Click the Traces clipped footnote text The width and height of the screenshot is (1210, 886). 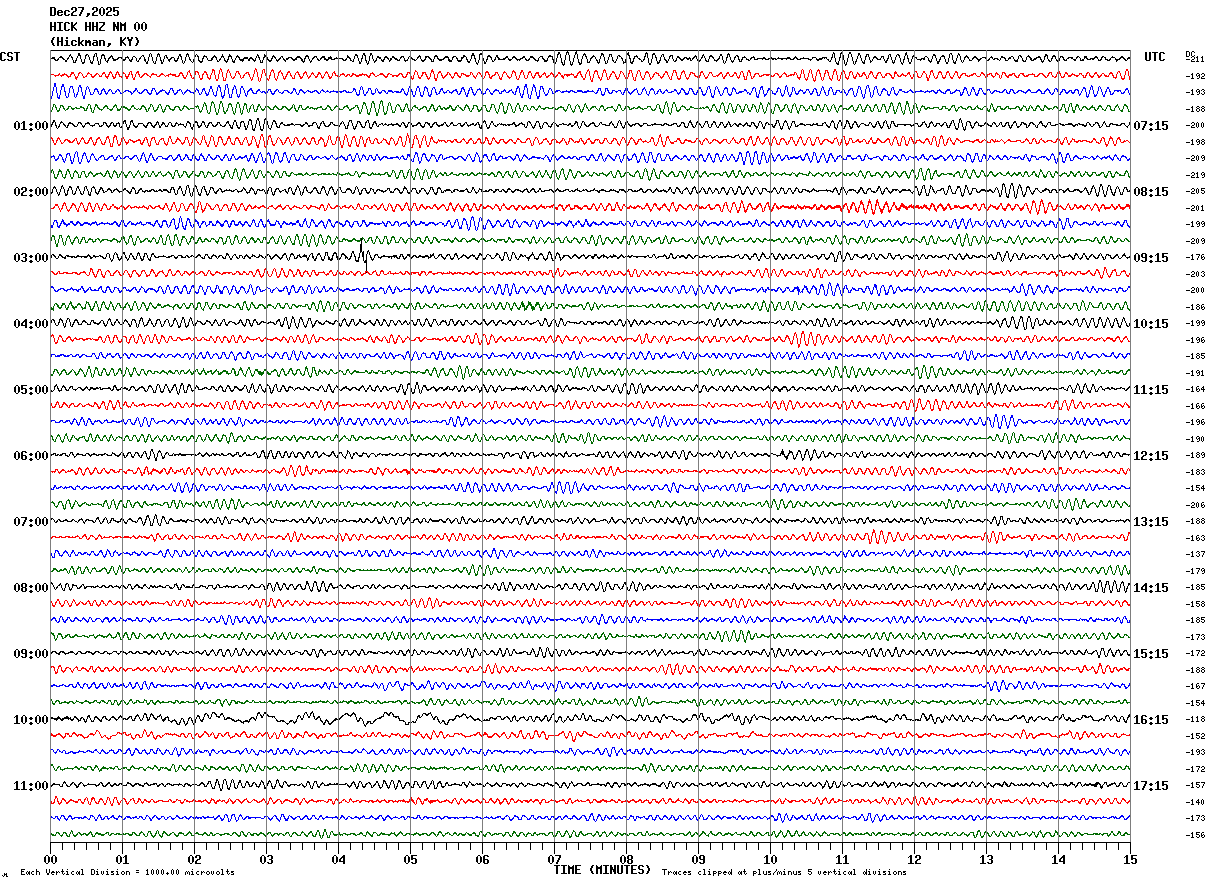(784, 873)
